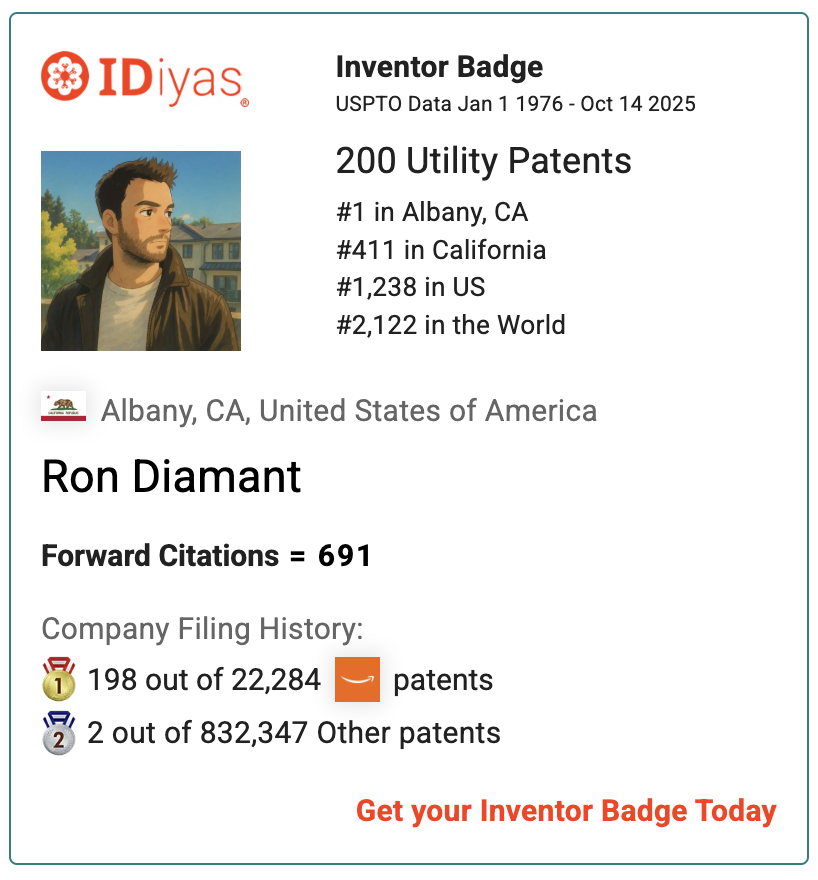The image size is (818, 880).
Task: Click the IDiyas flower logo icon
Action: (67, 77)
